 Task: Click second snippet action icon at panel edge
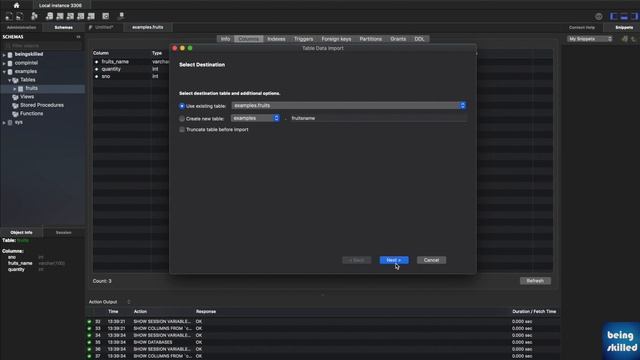coord(633,39)
